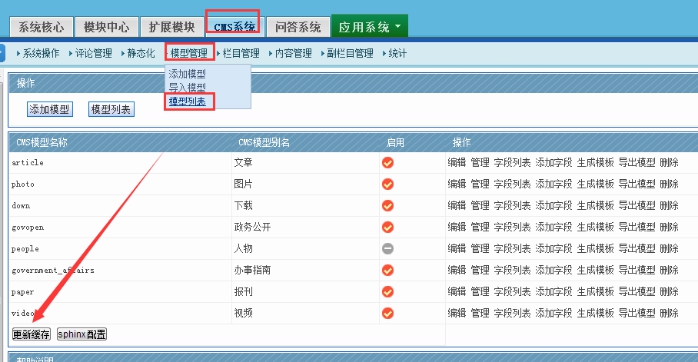698x362 pixels.
Task: Expand the 模型管理 submenu
Action: (189, 53)
